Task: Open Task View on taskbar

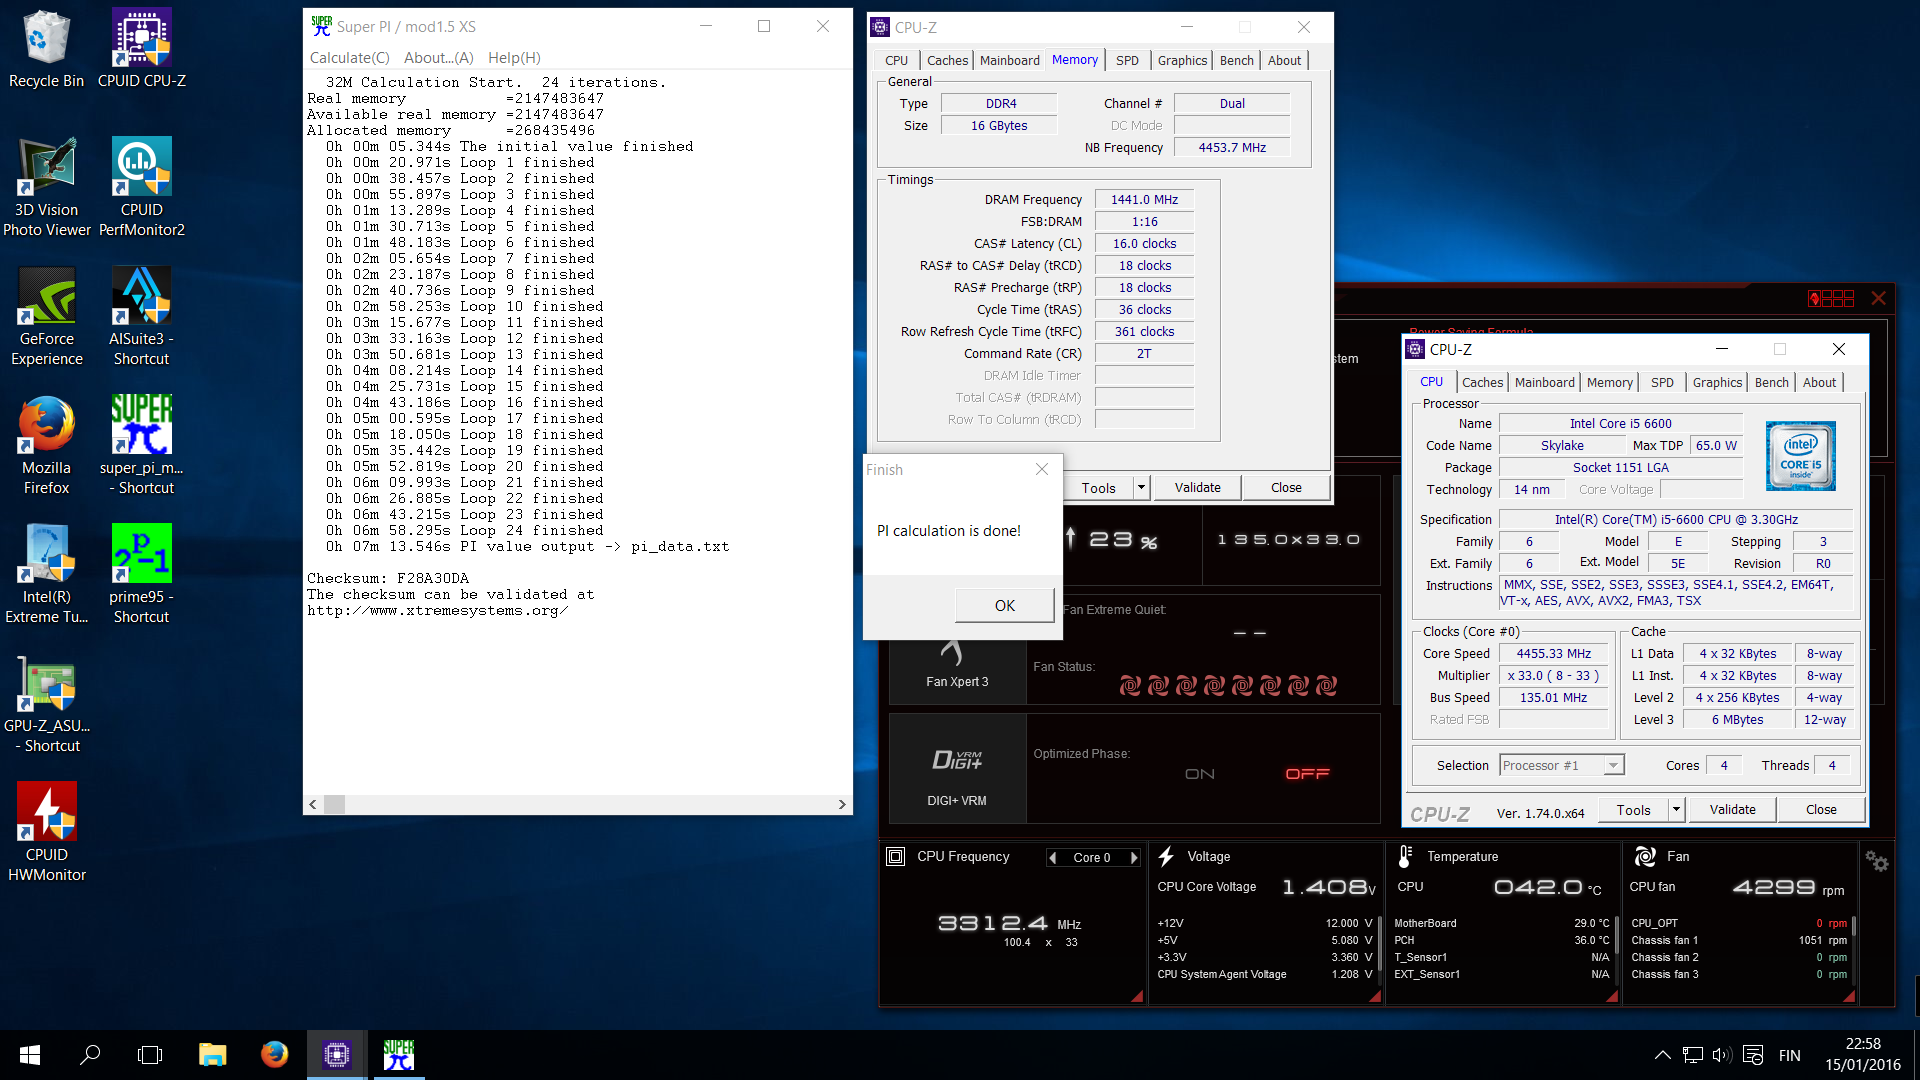Action: 150,1055
